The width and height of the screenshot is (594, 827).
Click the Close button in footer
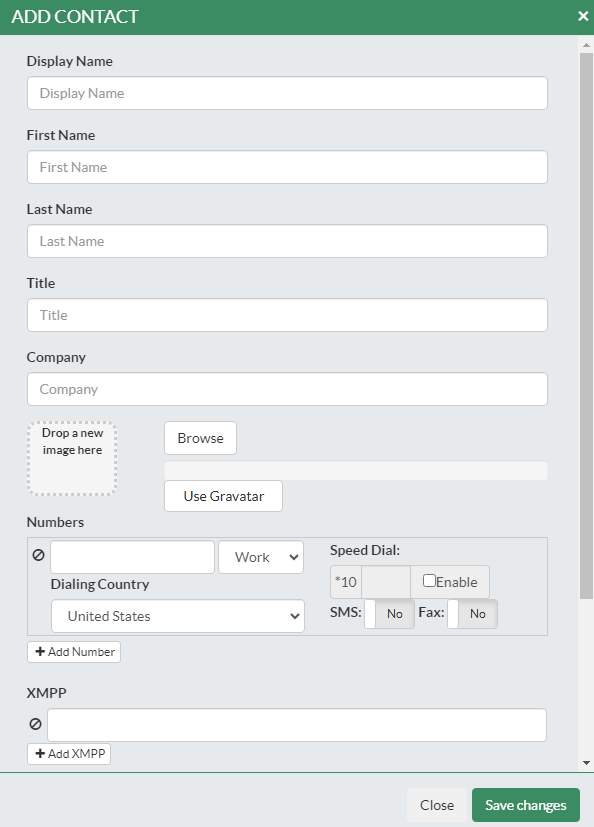[437, 805]
